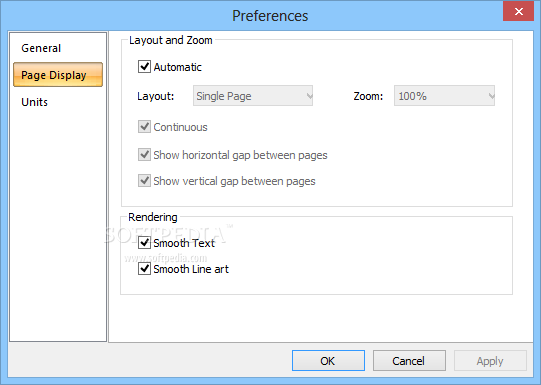Click the Rendering group label

click(153, 217)
